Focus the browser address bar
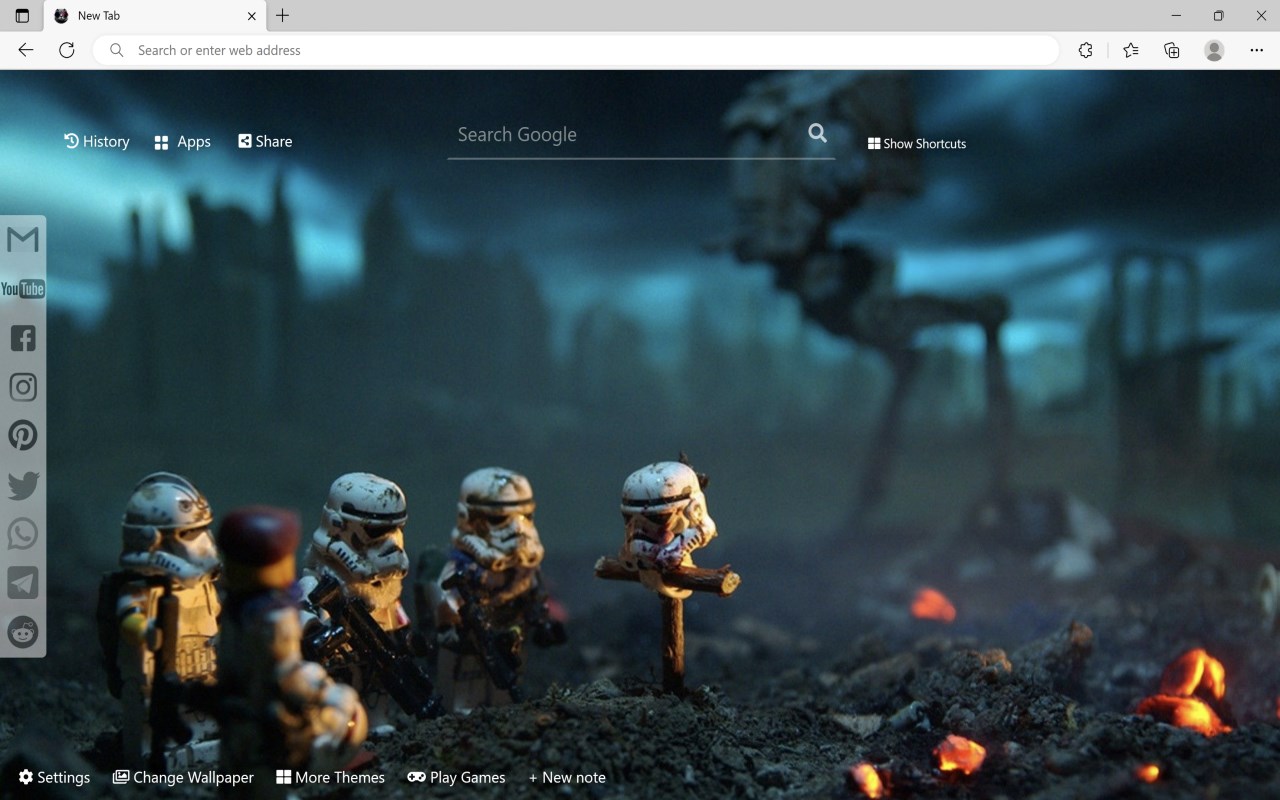Image resolution: width=1280 pixels, height=800 pixels. (576, 50)
